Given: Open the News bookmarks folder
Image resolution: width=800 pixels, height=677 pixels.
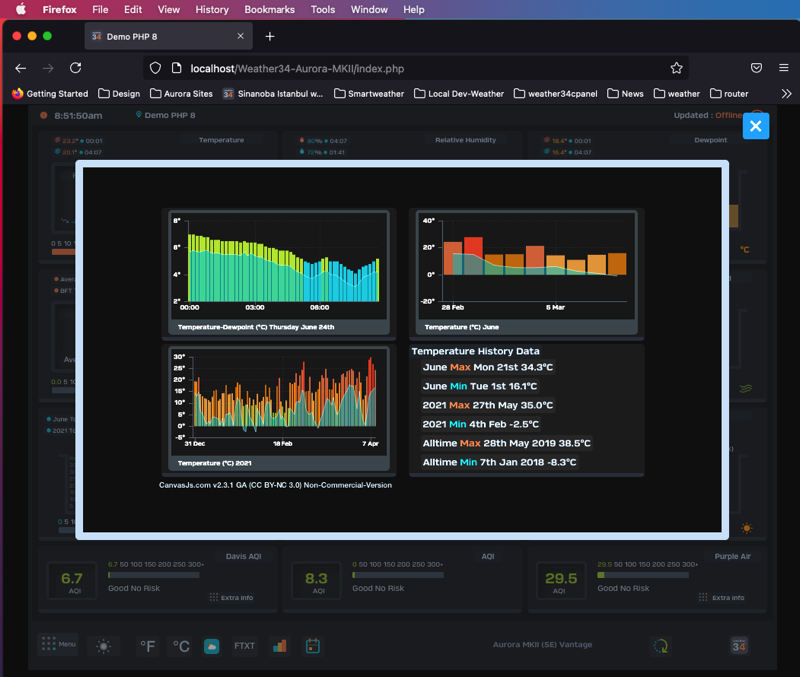Looking at the screenshot, I should click(x=626, y=94).
